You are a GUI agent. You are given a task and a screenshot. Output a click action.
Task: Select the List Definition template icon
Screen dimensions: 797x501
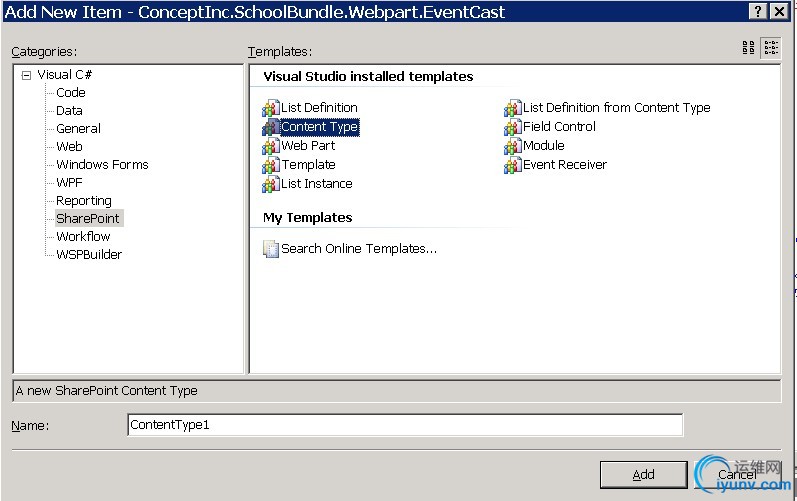[270, 108]
